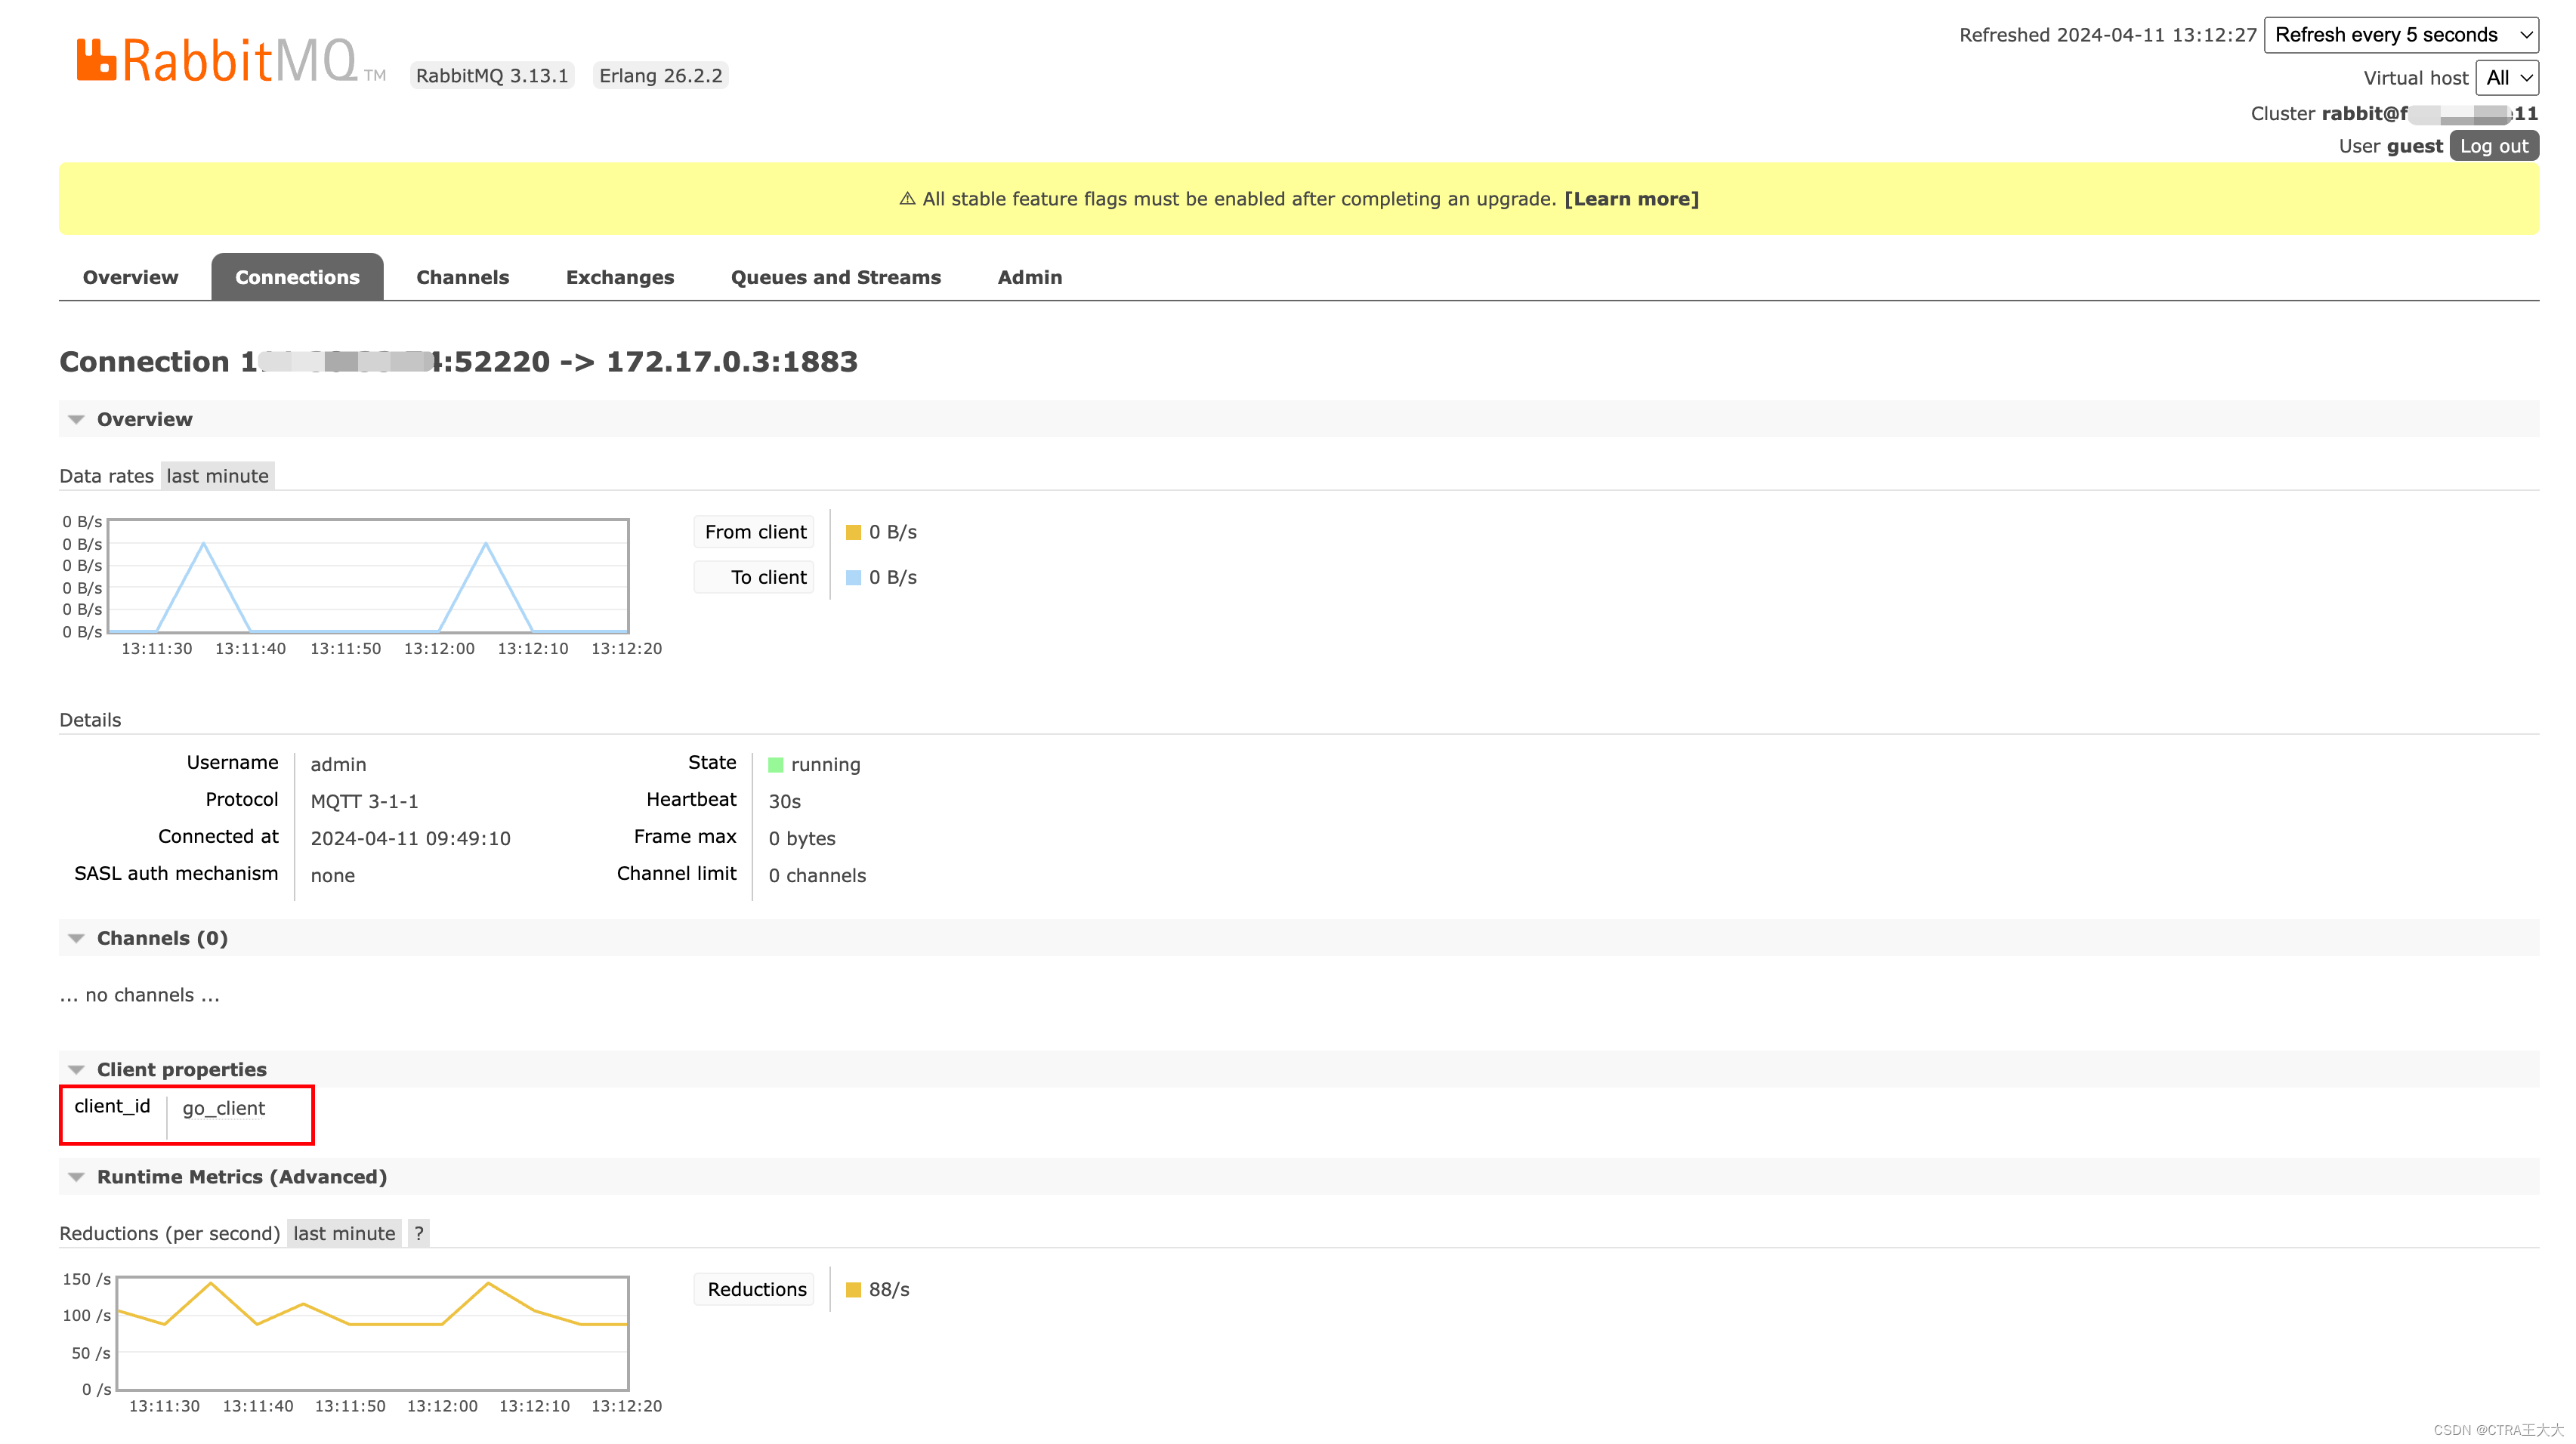The height and width of the screenshot is (1444, 2576).
Task: Click the help question mark beside Reductions
Action: (x=419, y=1233)
